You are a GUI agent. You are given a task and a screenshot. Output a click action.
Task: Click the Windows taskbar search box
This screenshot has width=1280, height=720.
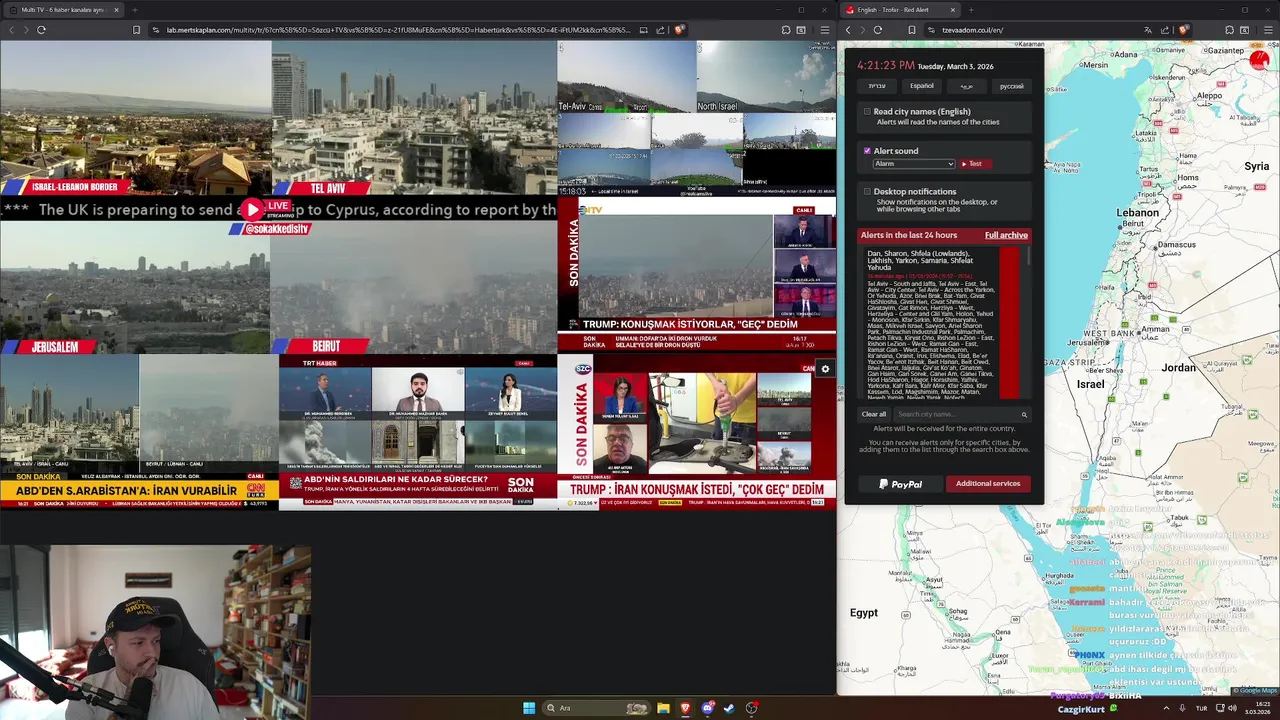(x=595, y=708)
